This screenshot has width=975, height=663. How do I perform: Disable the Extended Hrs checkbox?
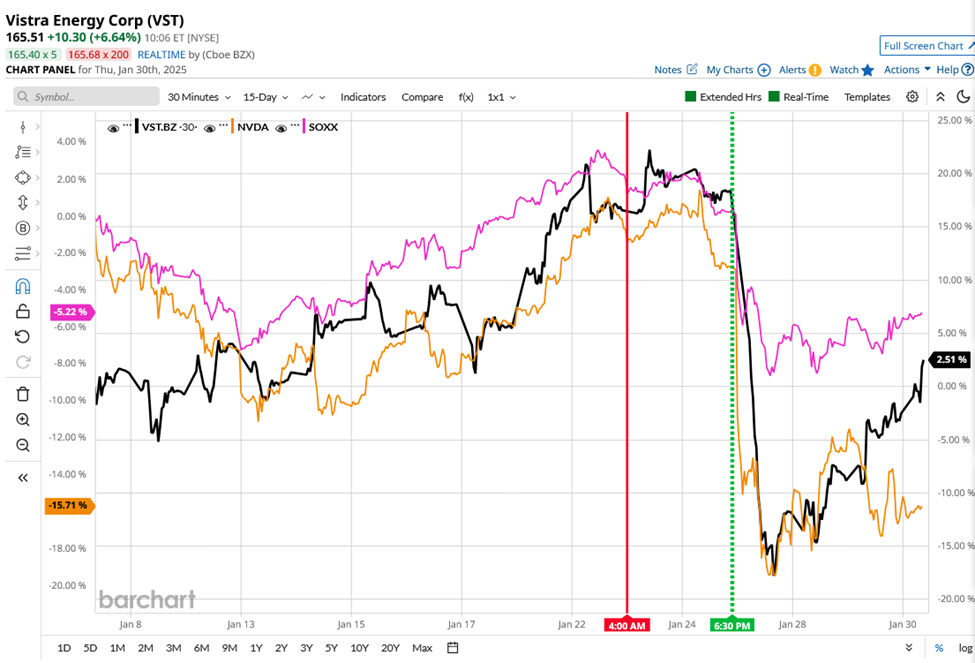pos(693,97)
